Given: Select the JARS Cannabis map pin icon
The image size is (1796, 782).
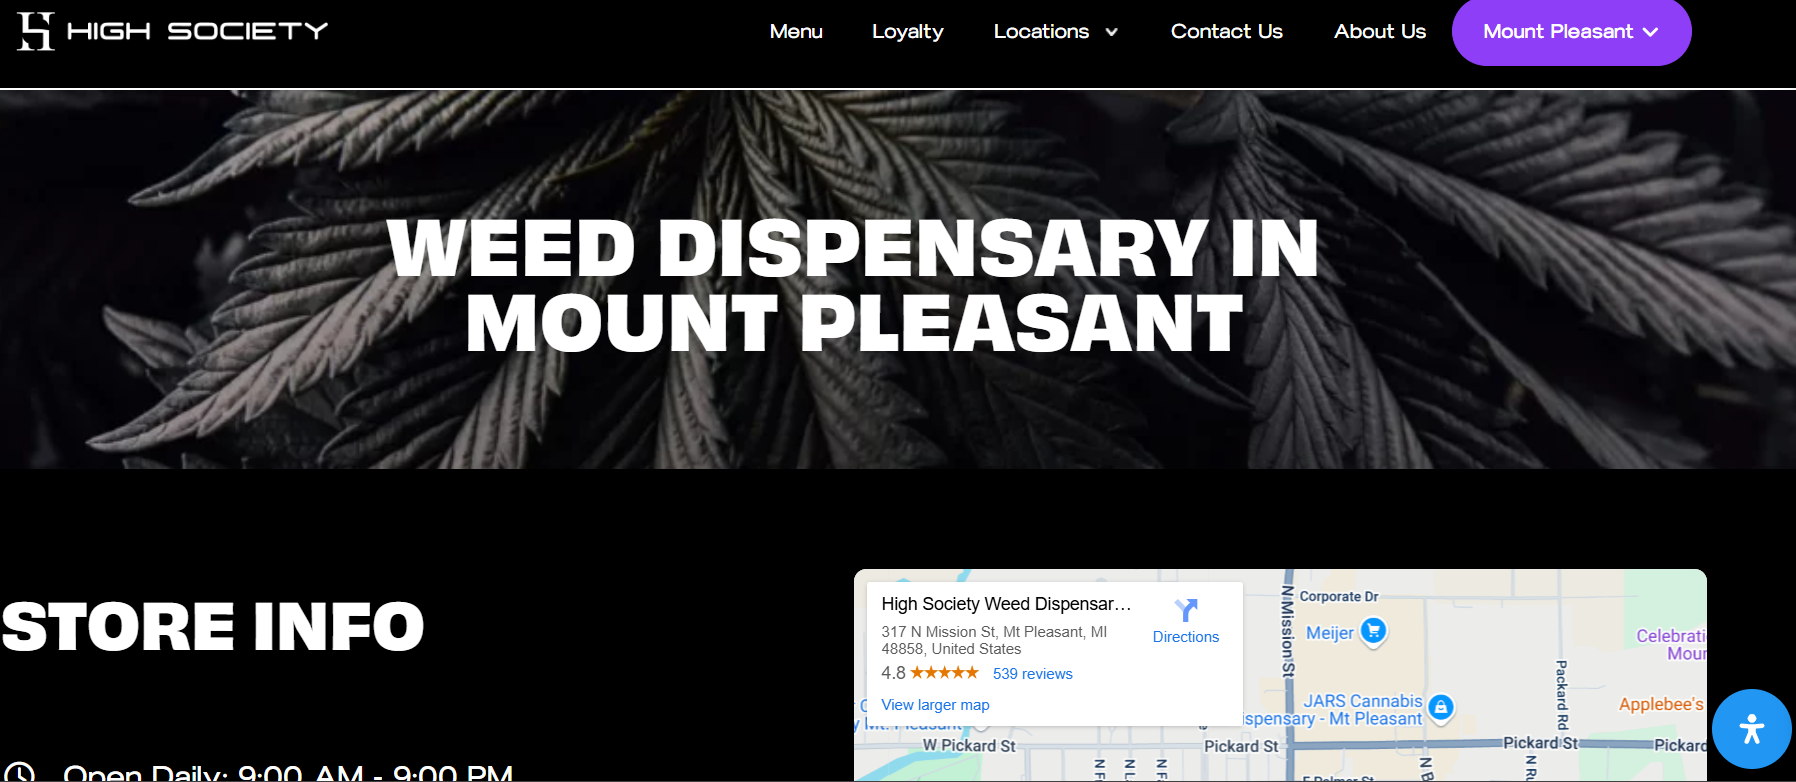Looking at the screenshot, I should coord(1440,708).
